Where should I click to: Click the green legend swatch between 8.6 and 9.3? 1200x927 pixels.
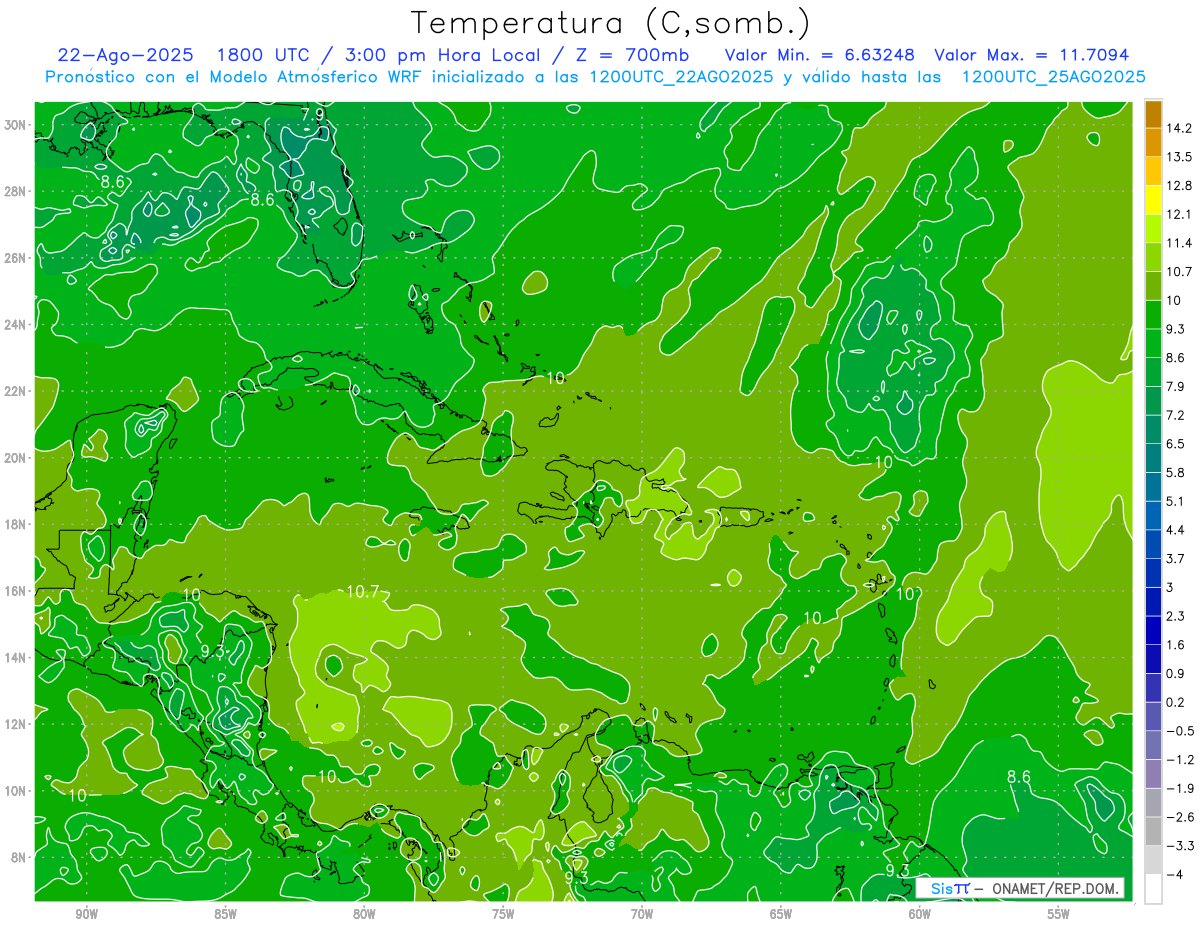click(x=1153, y=342)
